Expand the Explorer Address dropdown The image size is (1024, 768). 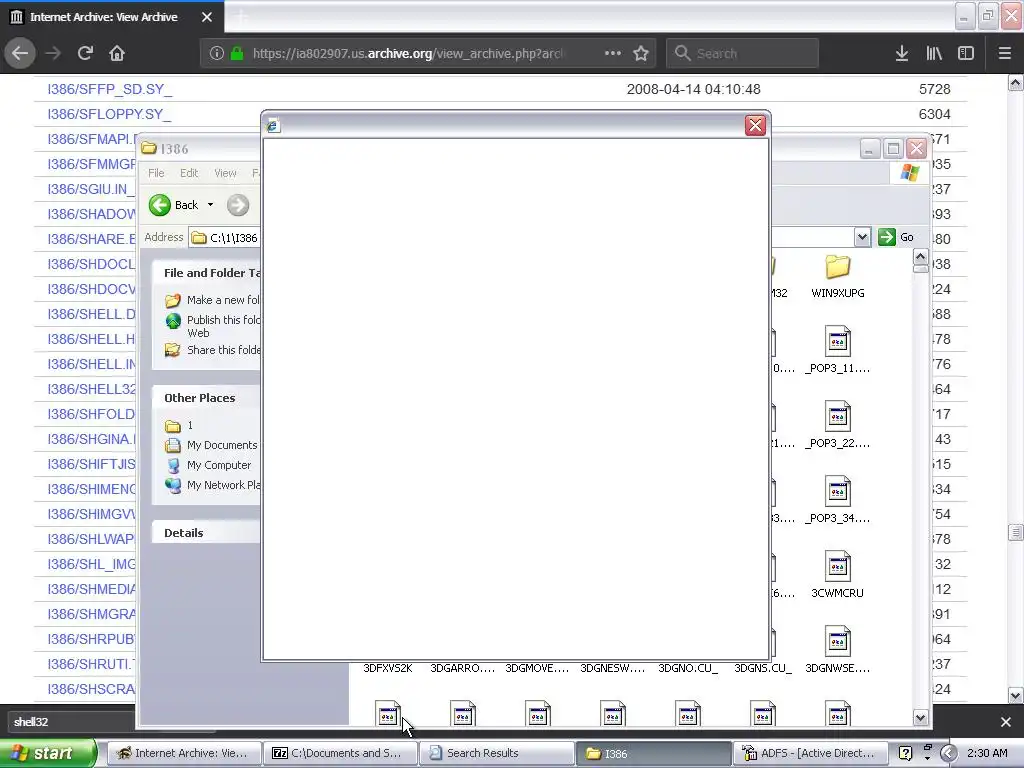click(862, 237)
